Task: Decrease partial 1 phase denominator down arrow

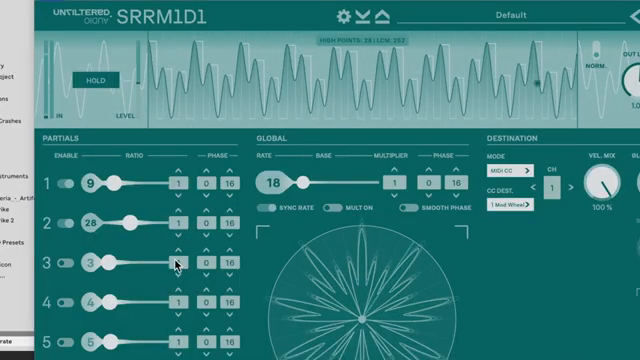Action: tap(230, 196)
